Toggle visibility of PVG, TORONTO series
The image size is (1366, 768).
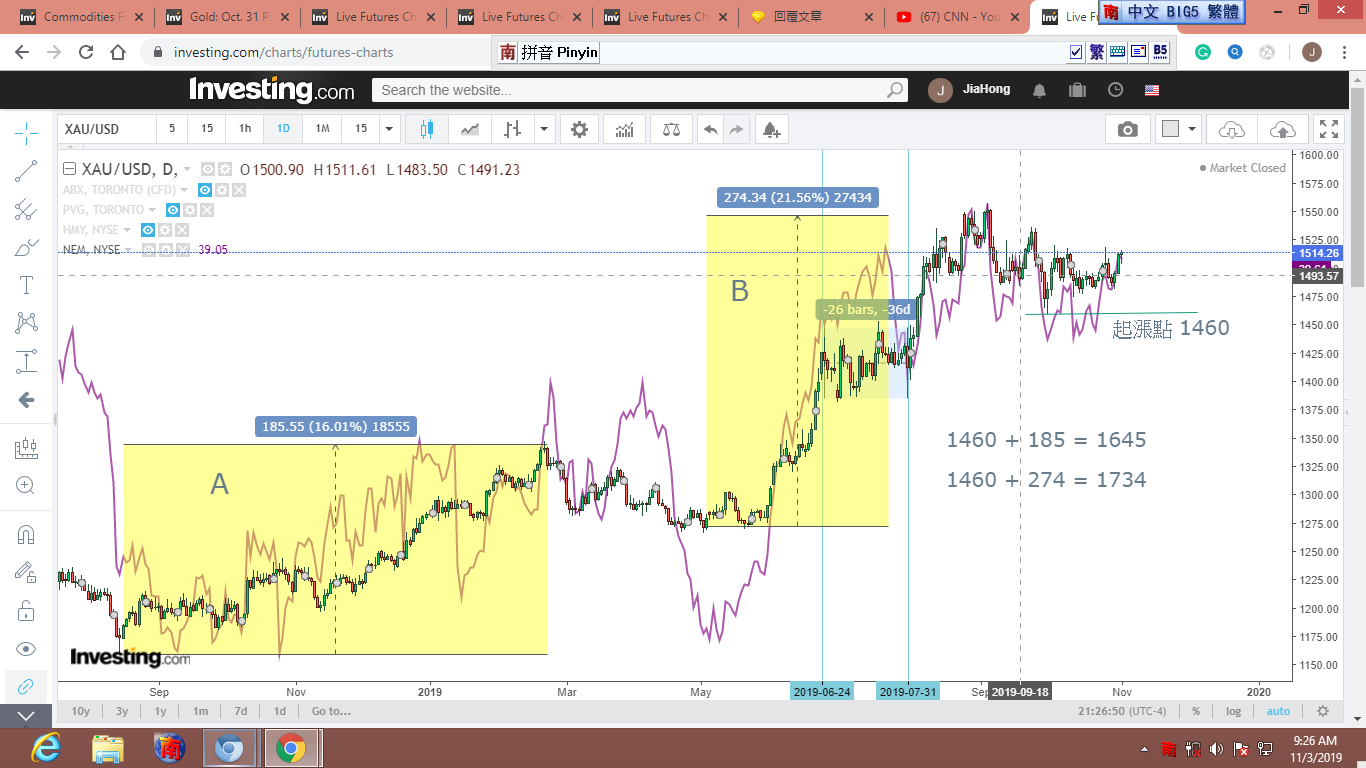pos(173,210)
